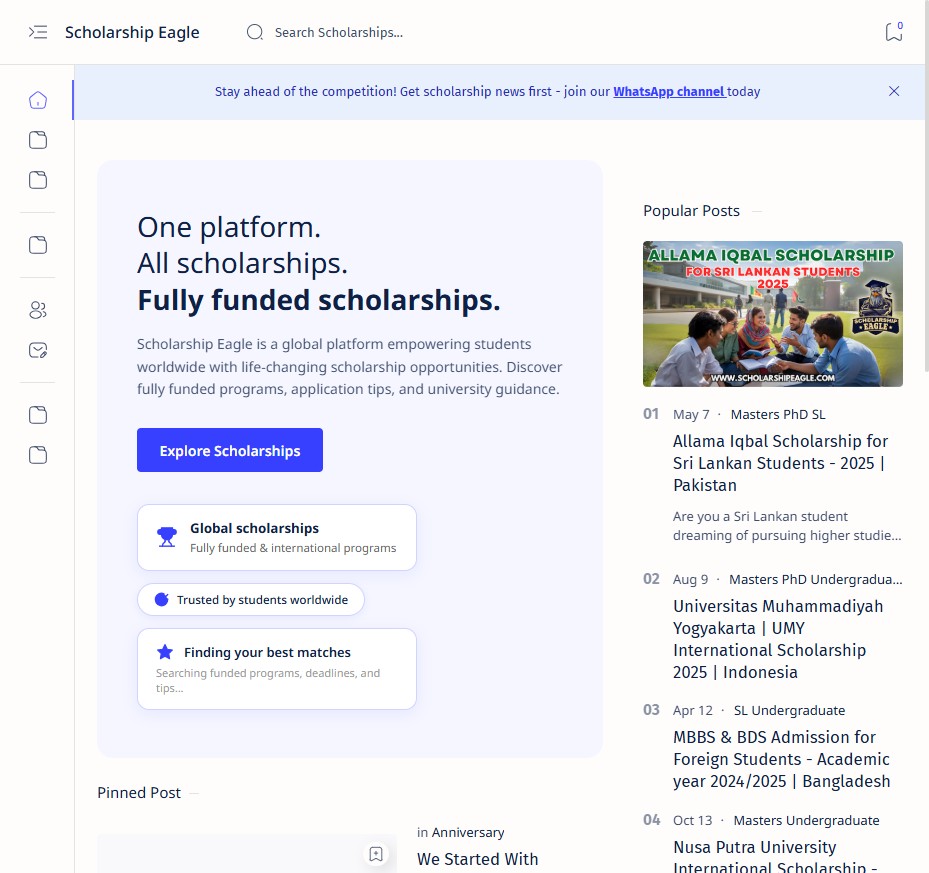This screenshot has width=929, height=873.
Task: Select the SL Undergraduate category tag
Action: (x=789, y=711)
